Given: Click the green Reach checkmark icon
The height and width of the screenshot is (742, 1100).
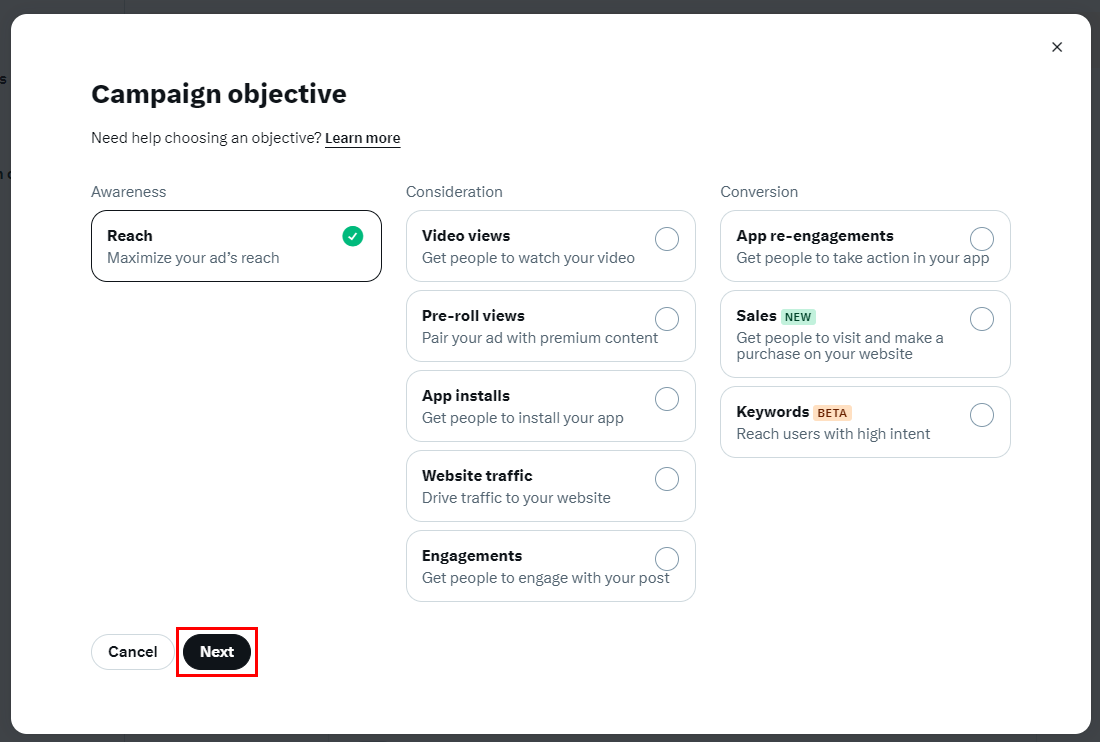Looking at the screenshot, I should pos(352,236).
